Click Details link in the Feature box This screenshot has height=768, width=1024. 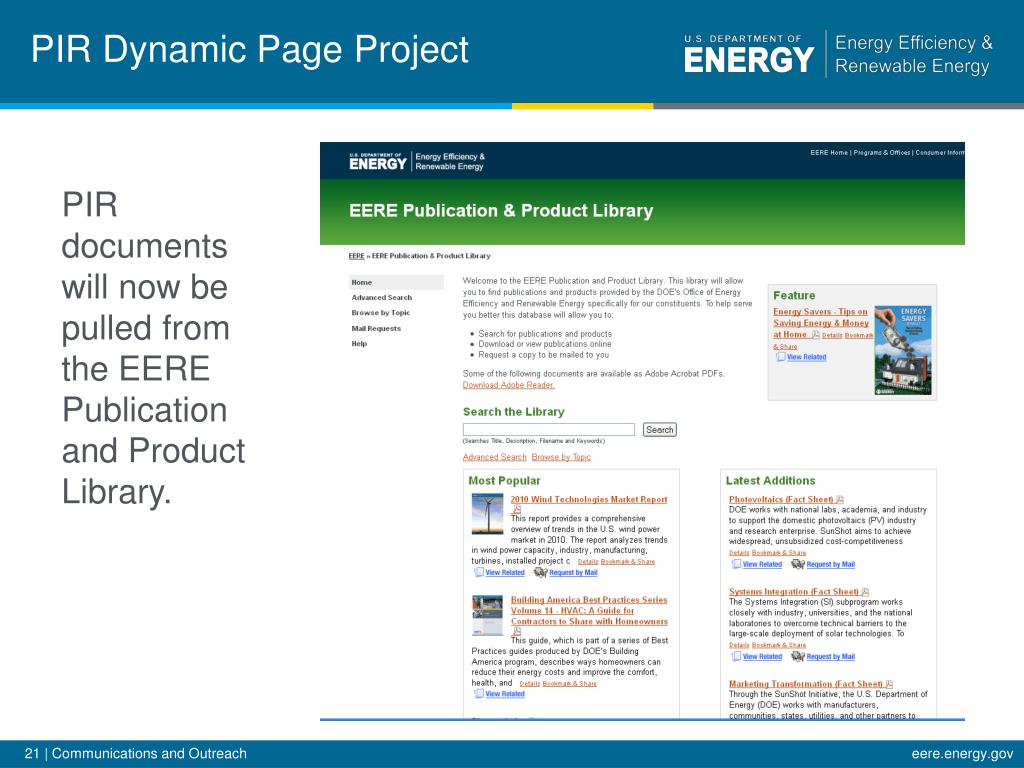point(831,335)
